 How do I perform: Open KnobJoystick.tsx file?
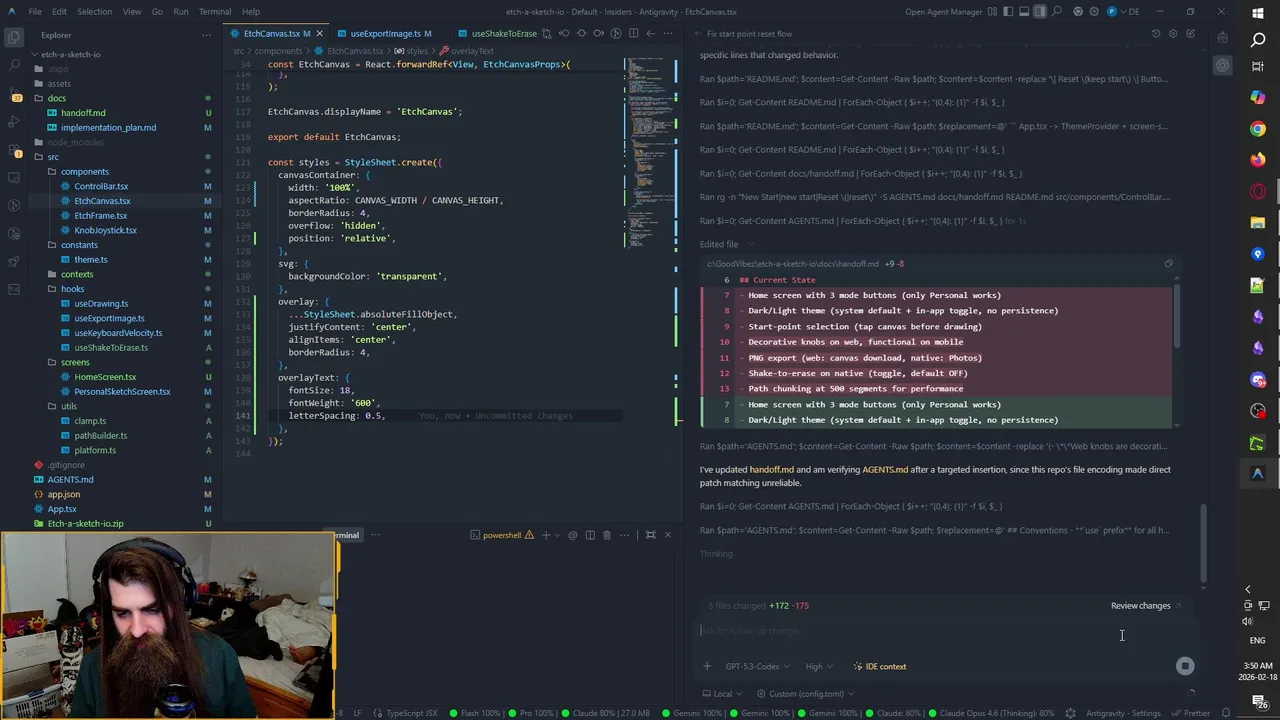[105, 230]
